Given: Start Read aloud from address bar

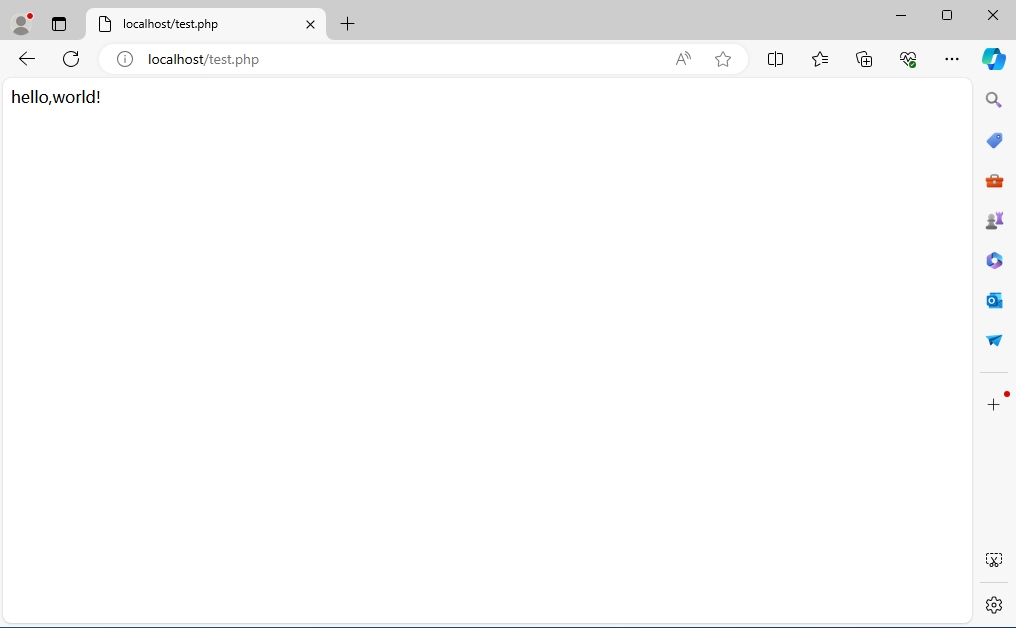Looking at the screenshot, I should 683,59.
